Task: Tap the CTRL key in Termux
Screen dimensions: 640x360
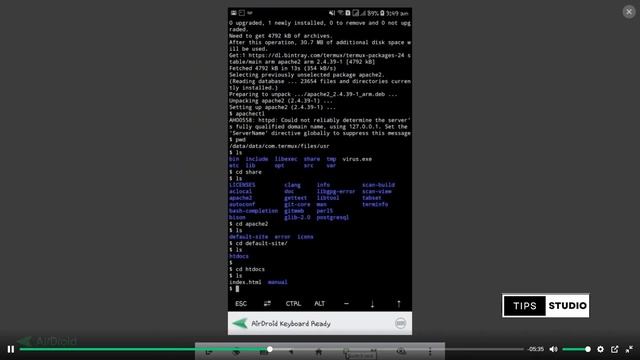Action: point(293,304)
